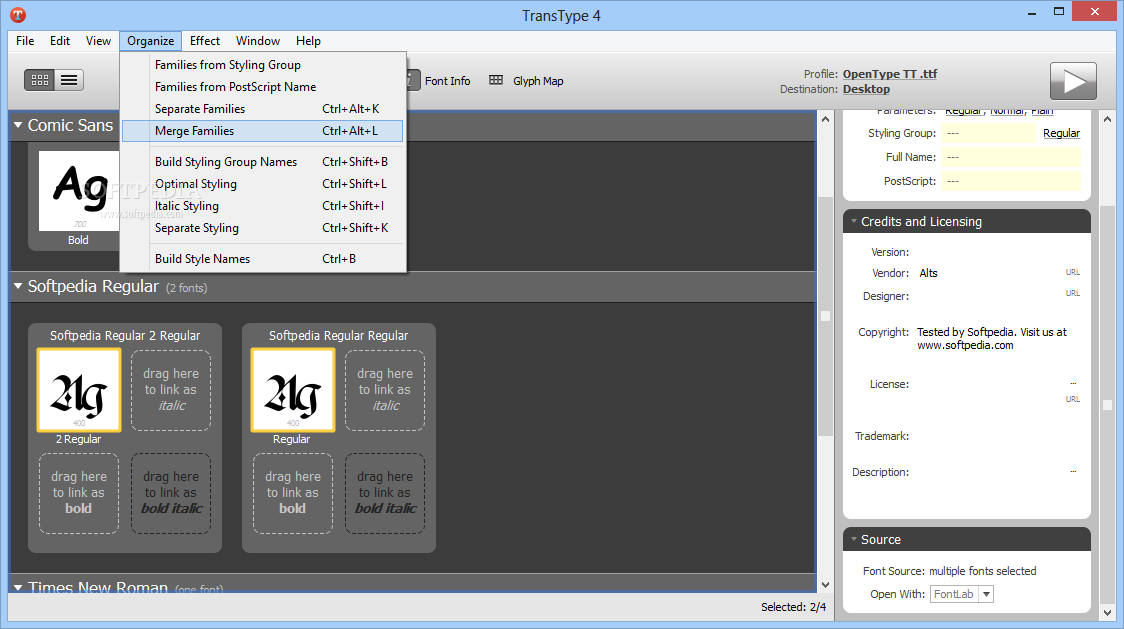Viewport: 1124px width, 629px height.
Task: Open Vendor URL field icon
Action: click(x=1072, y=273)
